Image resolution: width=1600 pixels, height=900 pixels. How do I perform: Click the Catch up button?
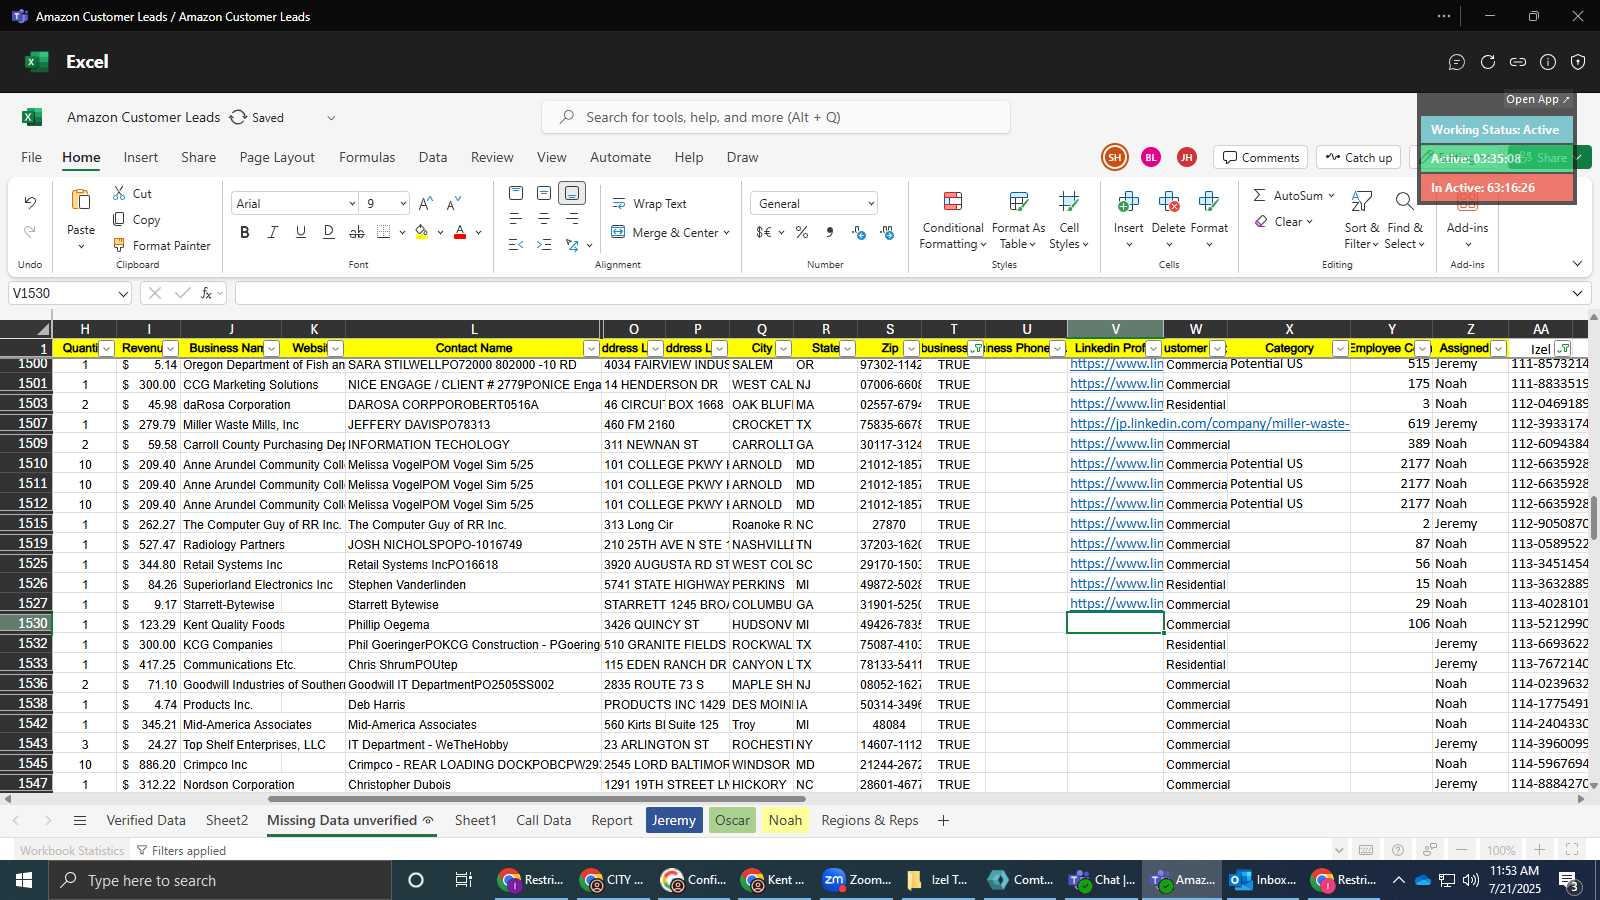(x=1358, y=157)
